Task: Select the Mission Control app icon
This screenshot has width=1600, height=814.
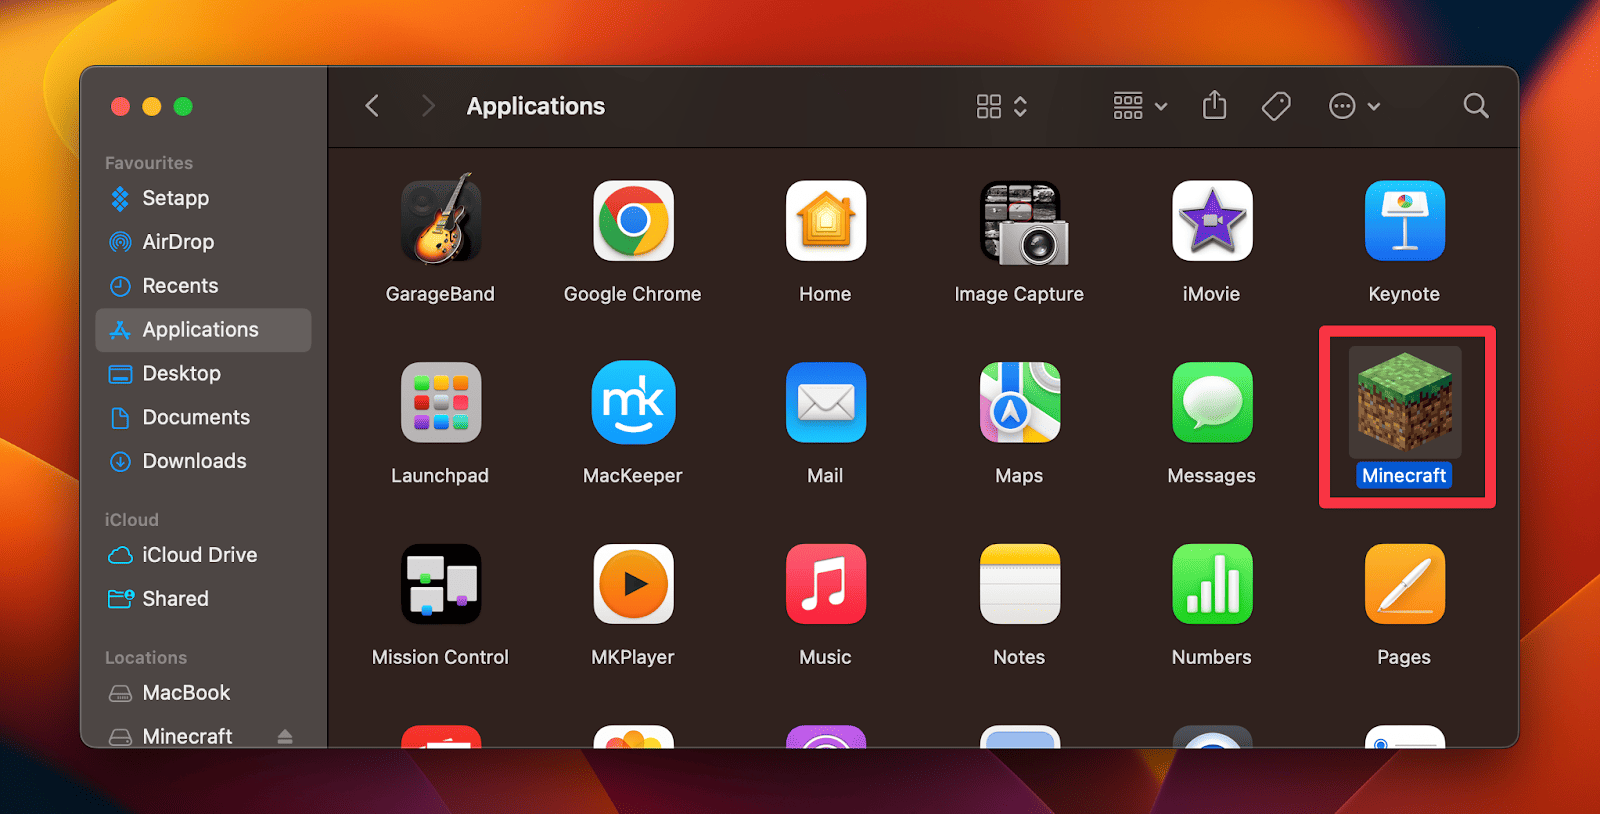Action: [441, 584]
